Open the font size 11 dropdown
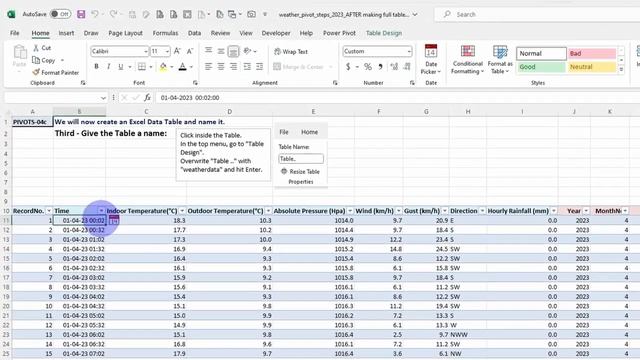The image size is (640, 360). click(x=167, y=51)
